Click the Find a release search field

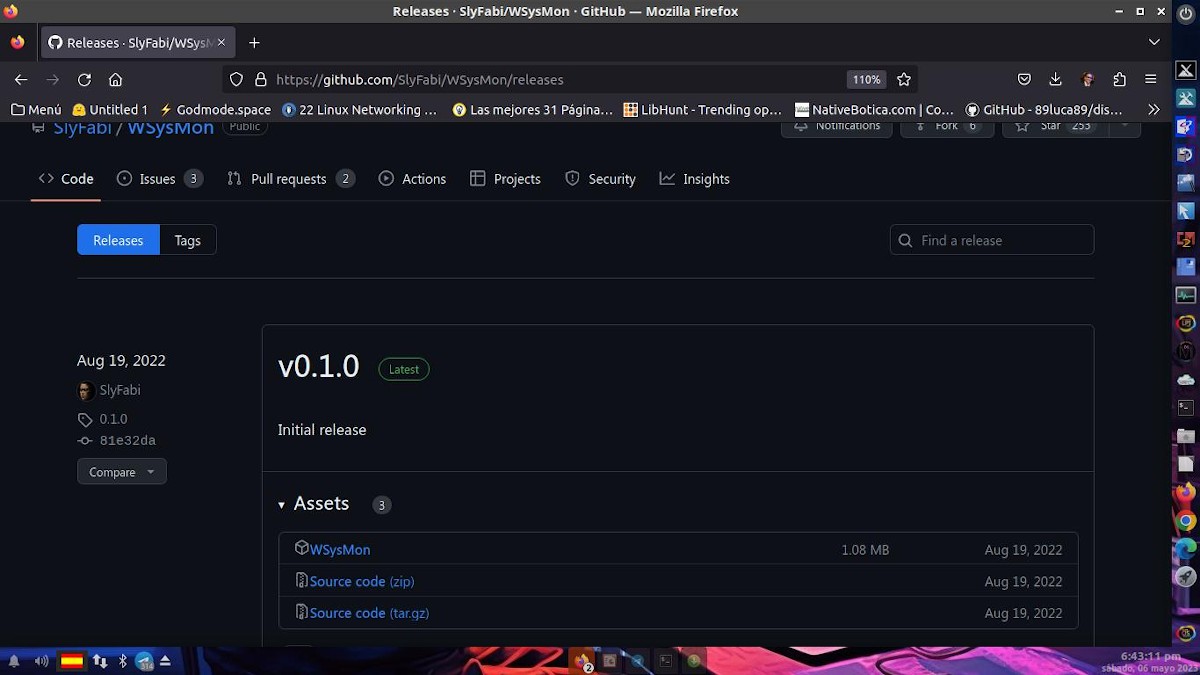(x=992, y=240)
